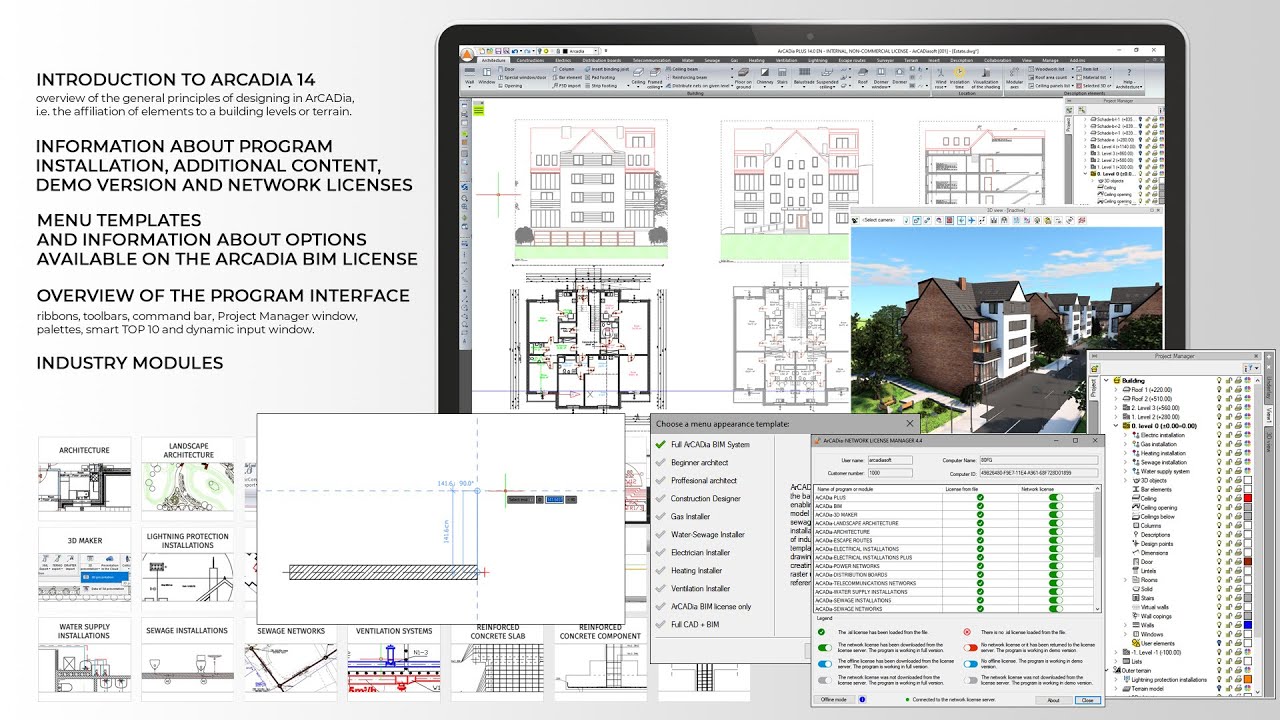This screenshot has width=1280, height=720.
Task: Click the Column tool in the ribbon
Action: click(x=563, y=69)
